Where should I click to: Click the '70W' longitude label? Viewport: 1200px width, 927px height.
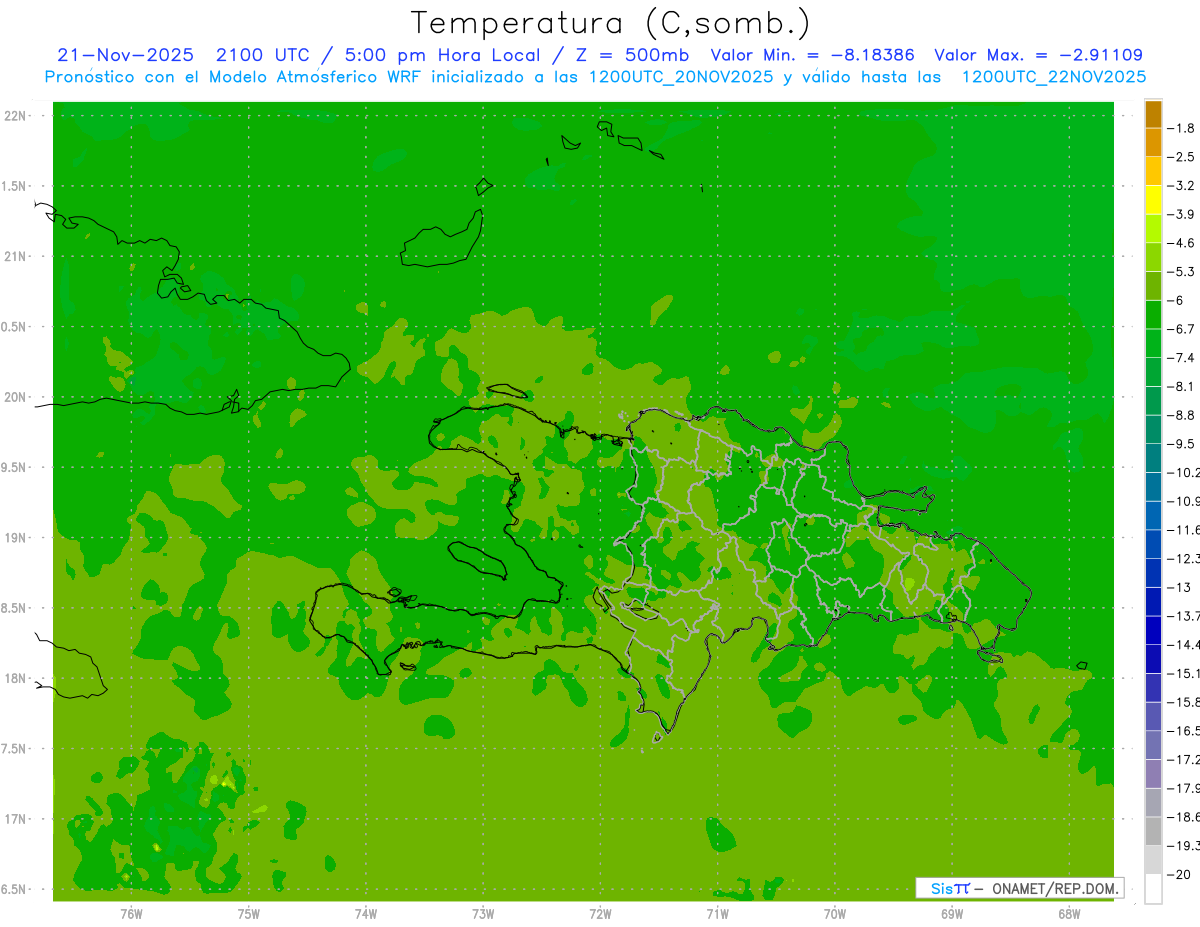835,914
